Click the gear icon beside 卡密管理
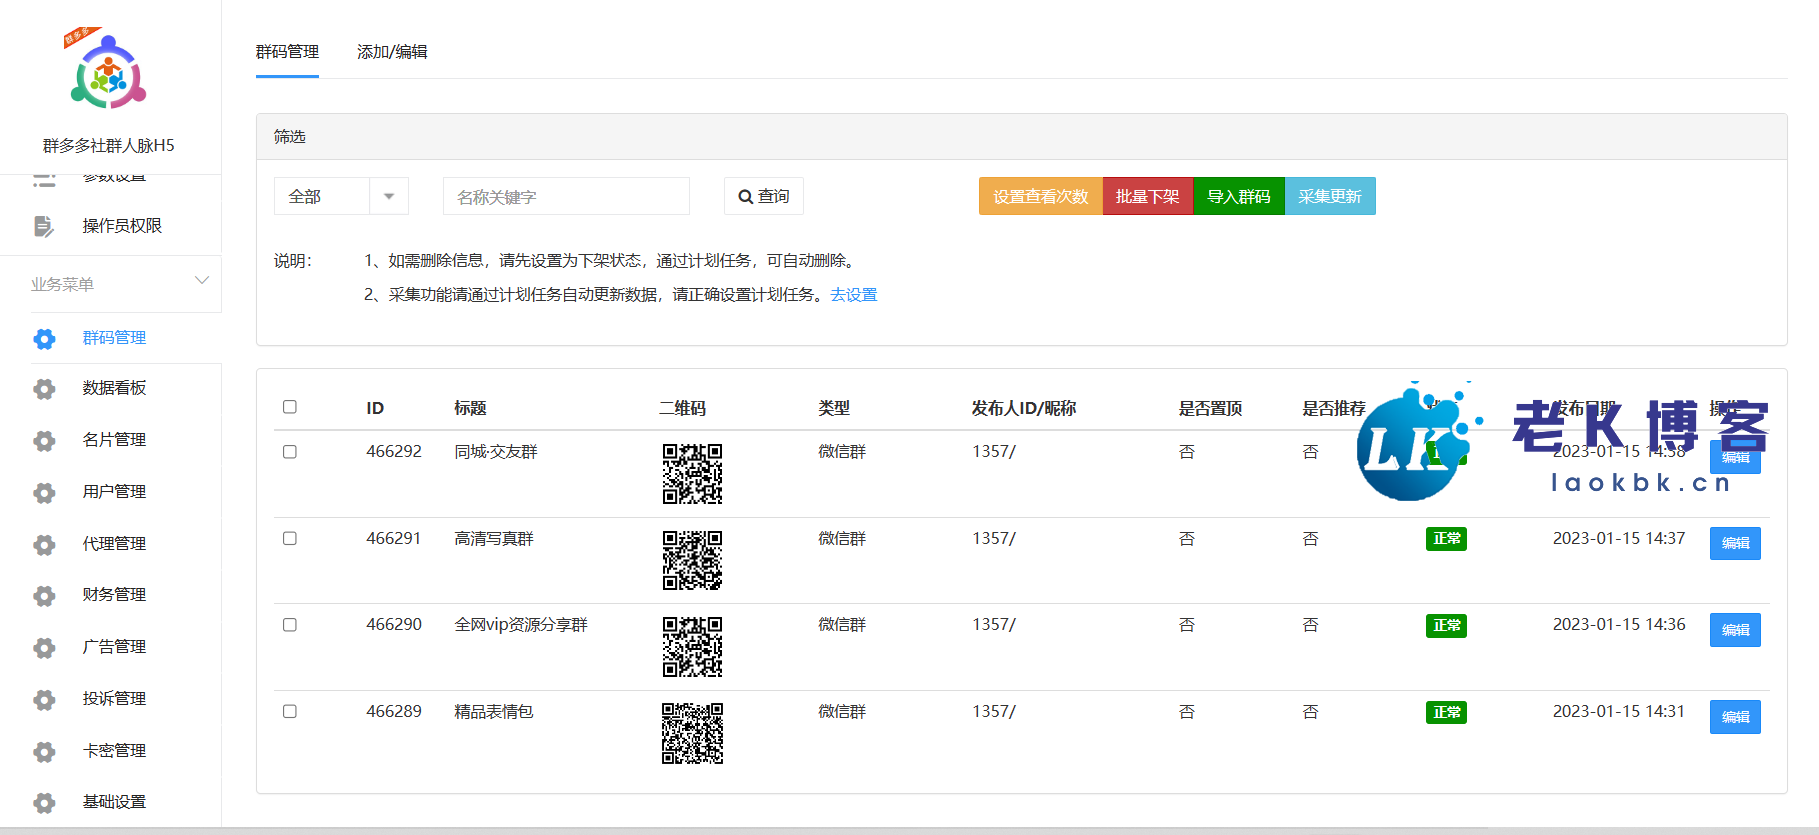The image size is (1819, 835). click(44, 752)
